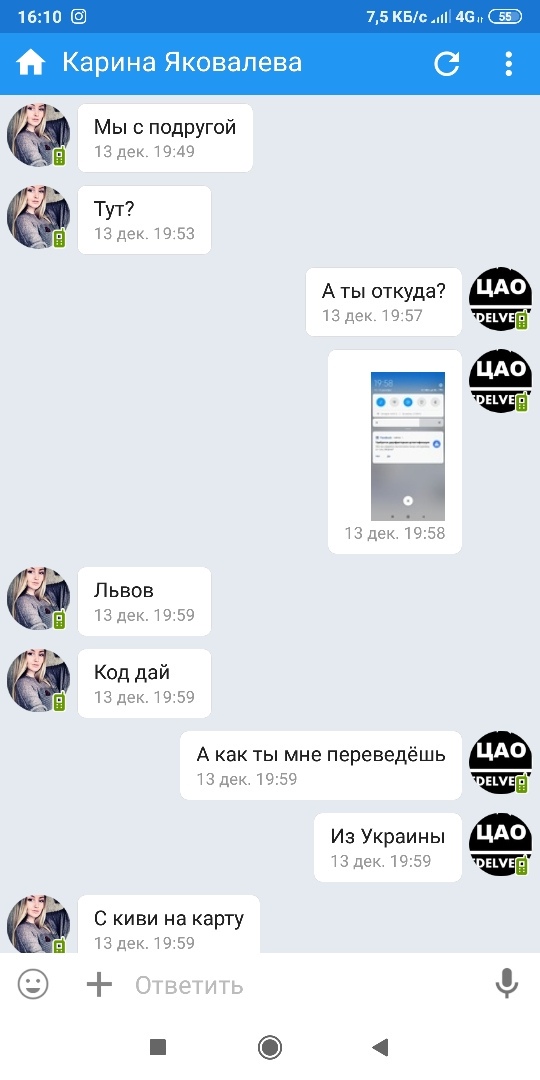Start voice input with microphone icon
Viewport: 540px width, 1080px height.
point(507,984)
